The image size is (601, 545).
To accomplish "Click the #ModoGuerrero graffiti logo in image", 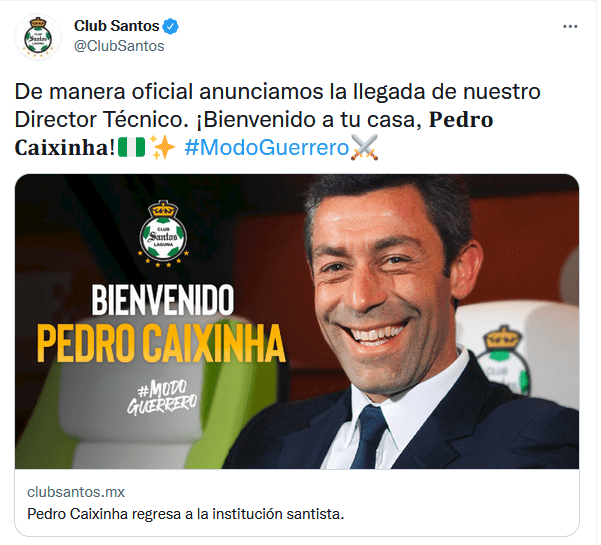I will pyautogui.click(x=162, y=397).
